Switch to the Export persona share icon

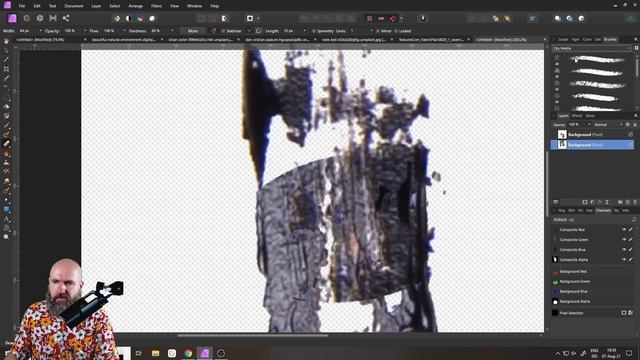pyautogui.click(x=66, y=18)
